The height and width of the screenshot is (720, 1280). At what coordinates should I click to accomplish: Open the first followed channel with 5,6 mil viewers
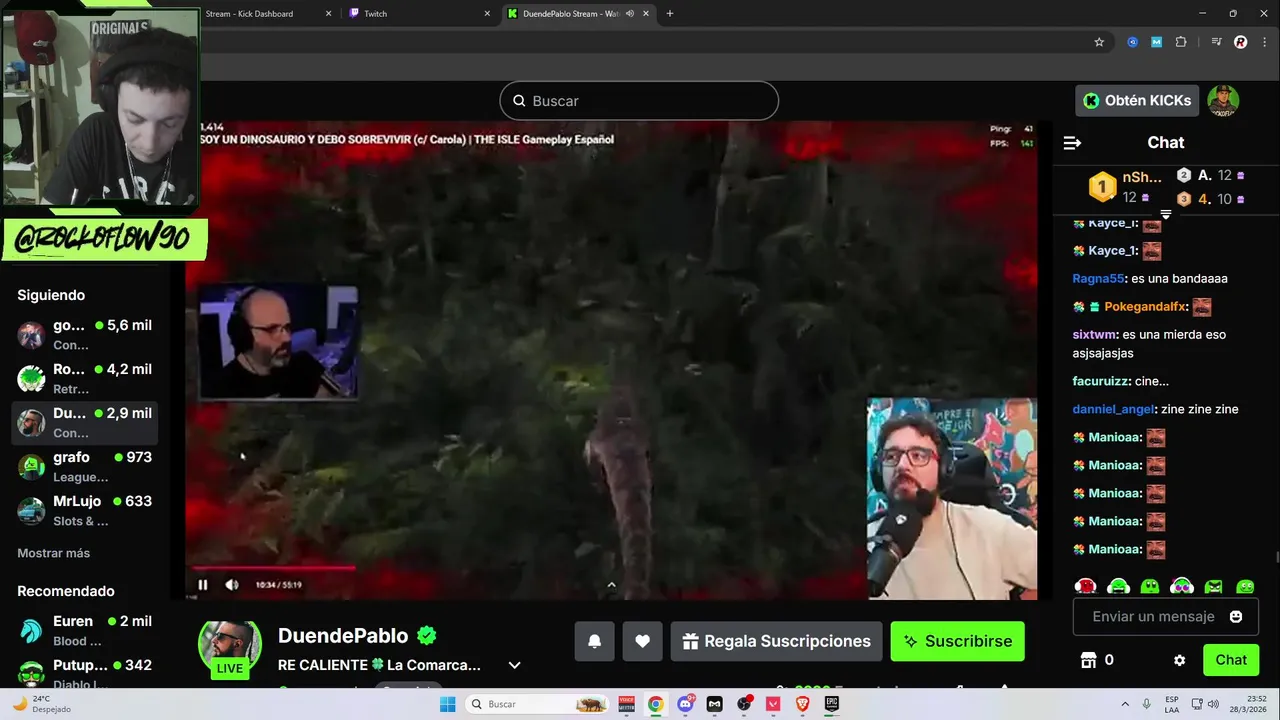tap(85, 335)
